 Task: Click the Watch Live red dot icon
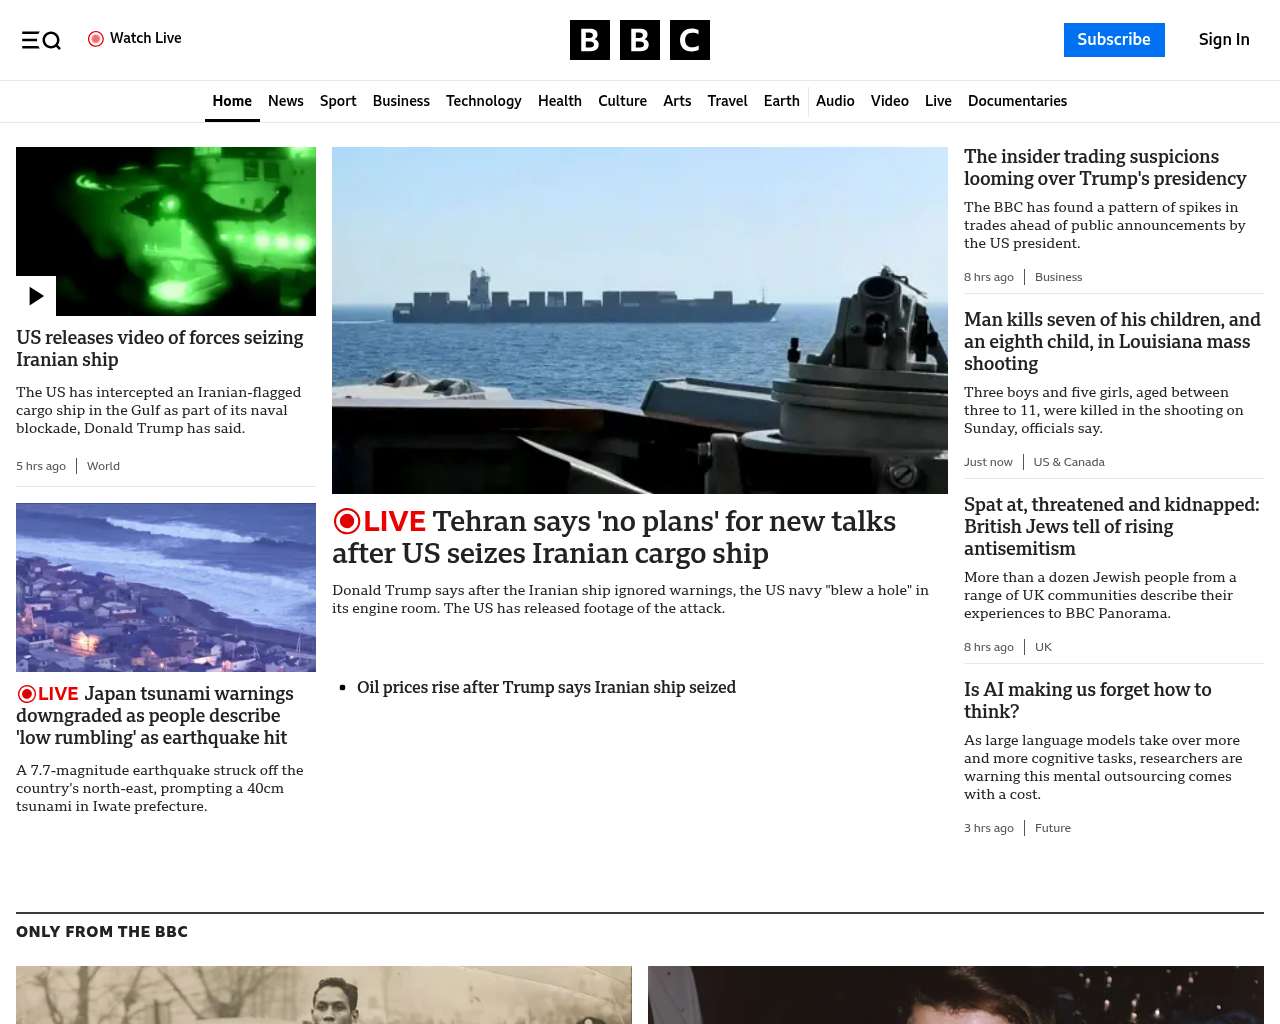point(96,39)
